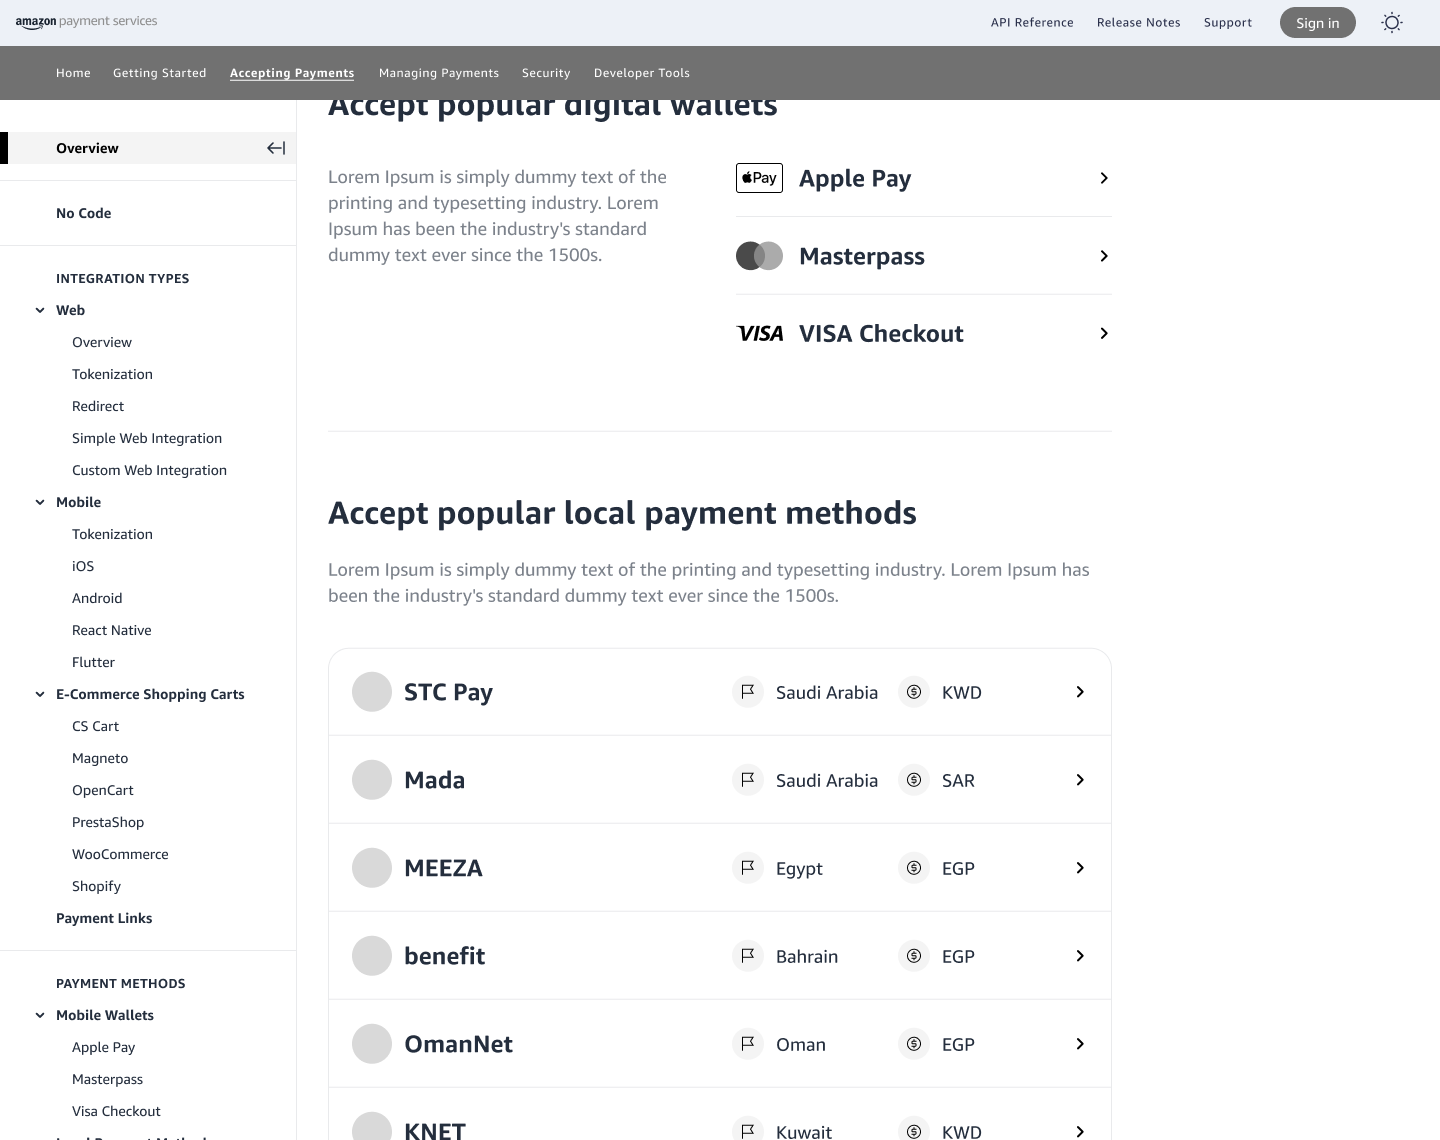Click the flag icon in Mada row
Screen dimensions: 1440x1140
748,780
